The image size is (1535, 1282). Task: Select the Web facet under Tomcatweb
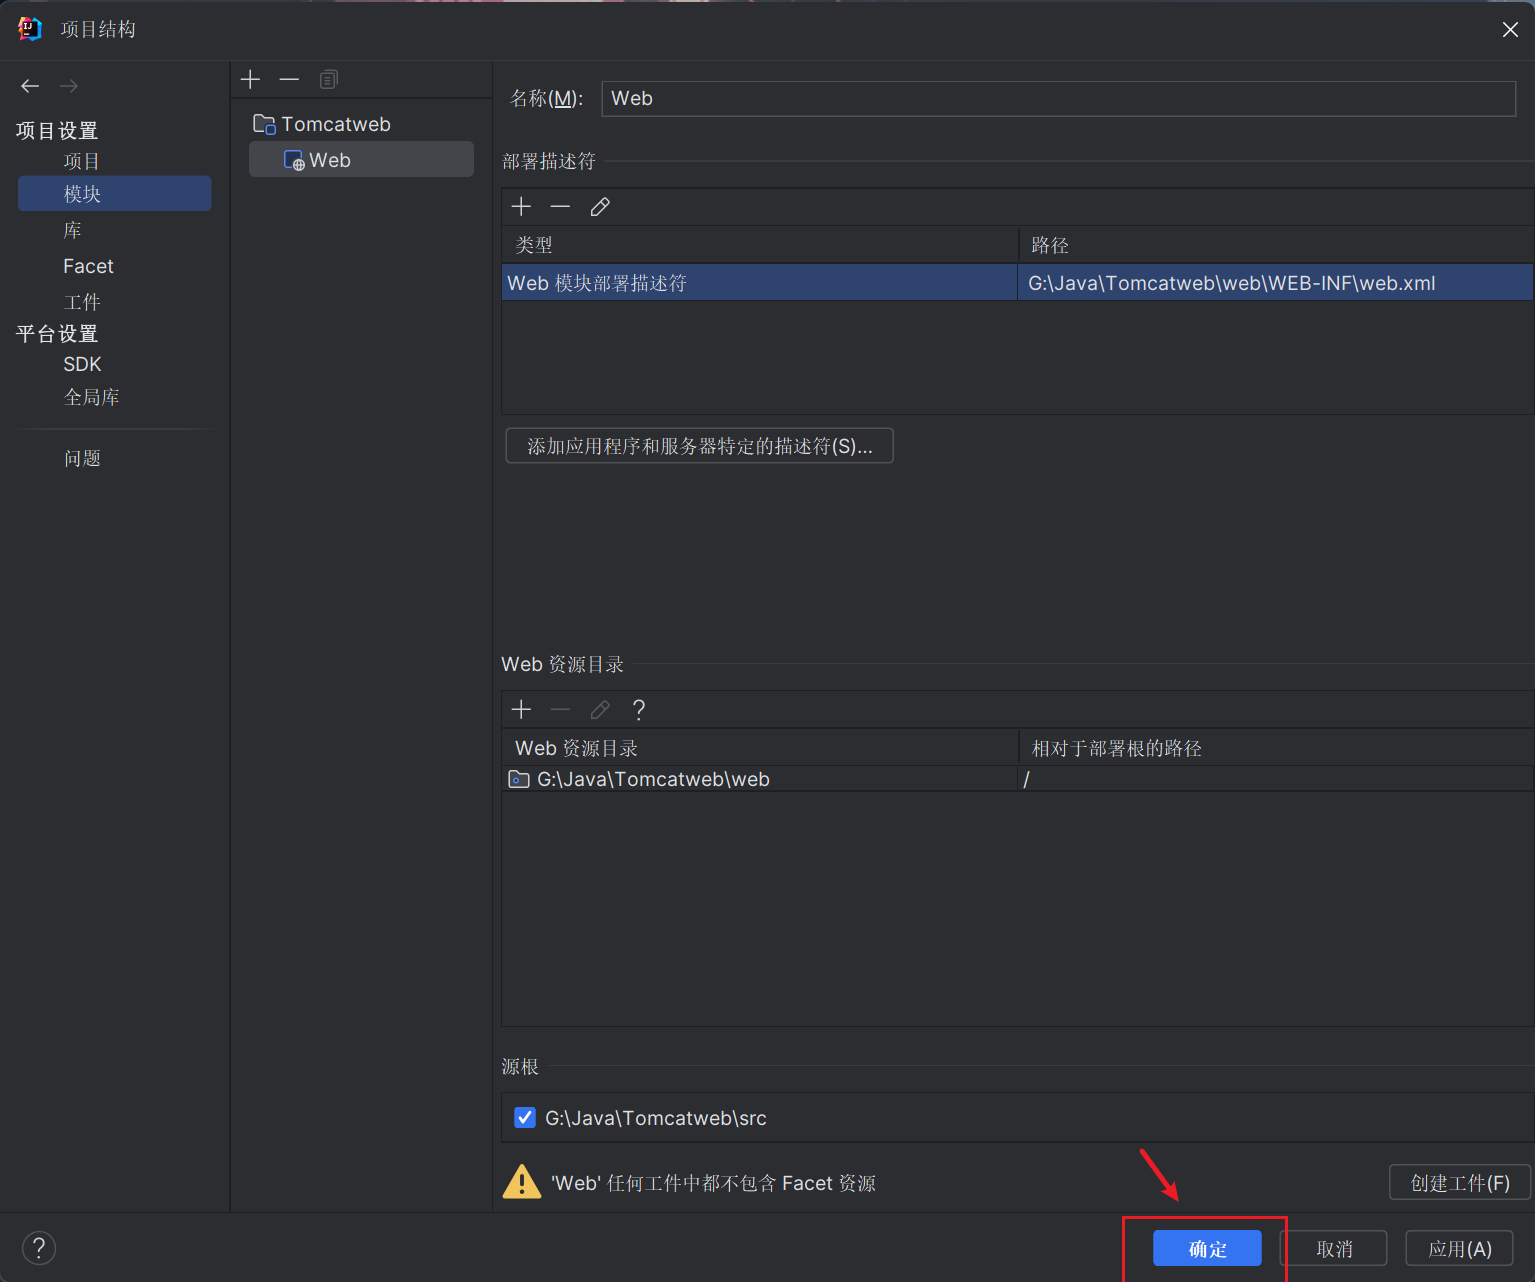[x=330, y=160]
